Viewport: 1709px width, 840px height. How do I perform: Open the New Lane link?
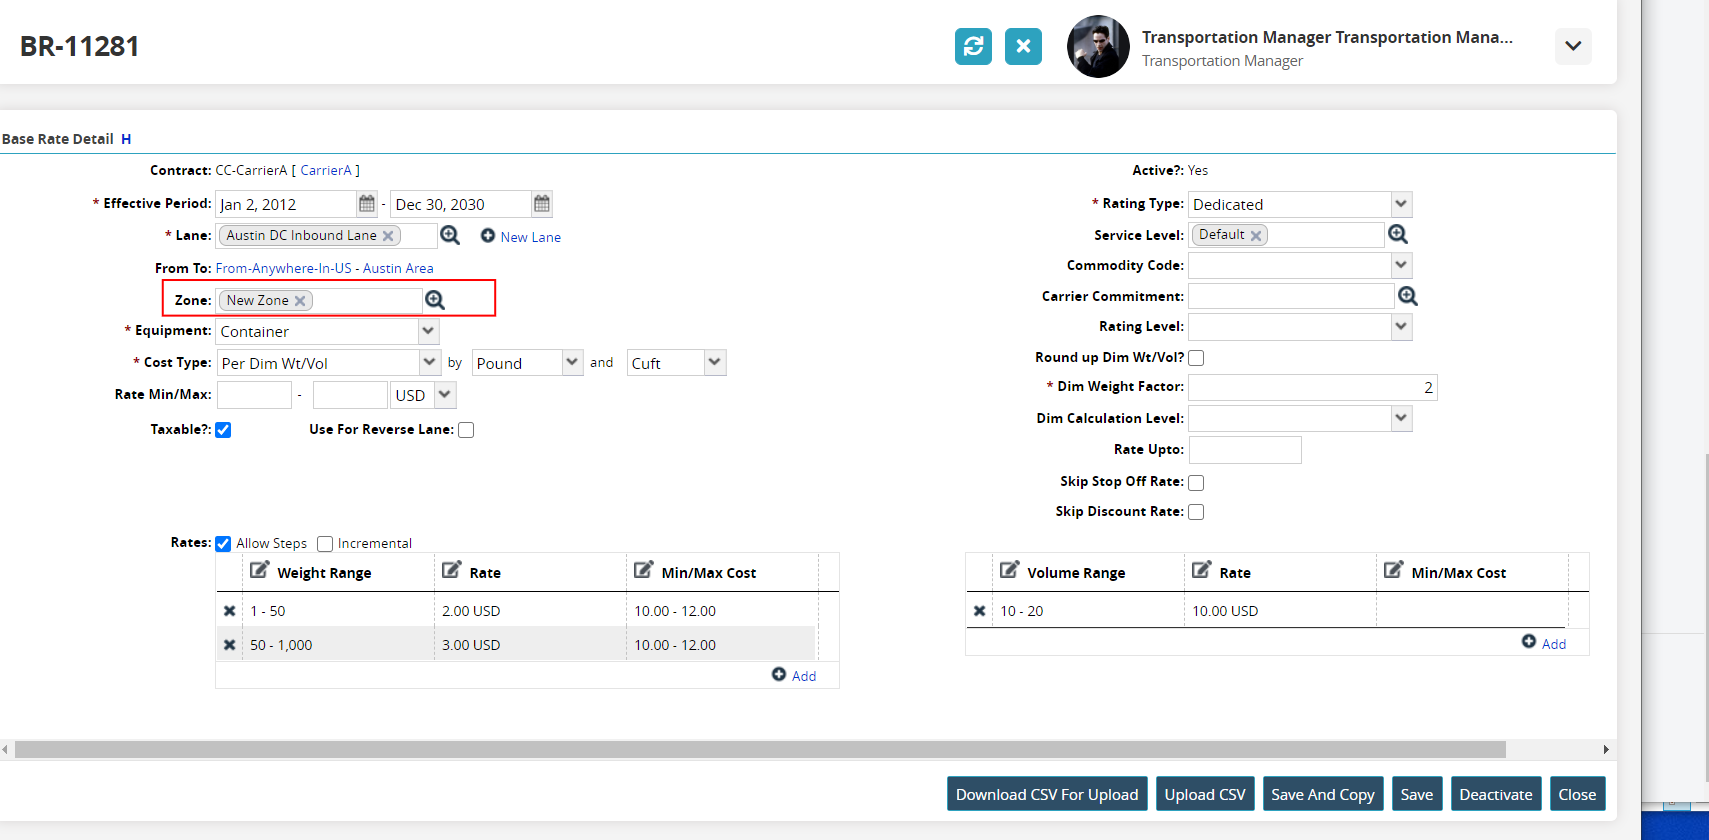coord(531,237)
